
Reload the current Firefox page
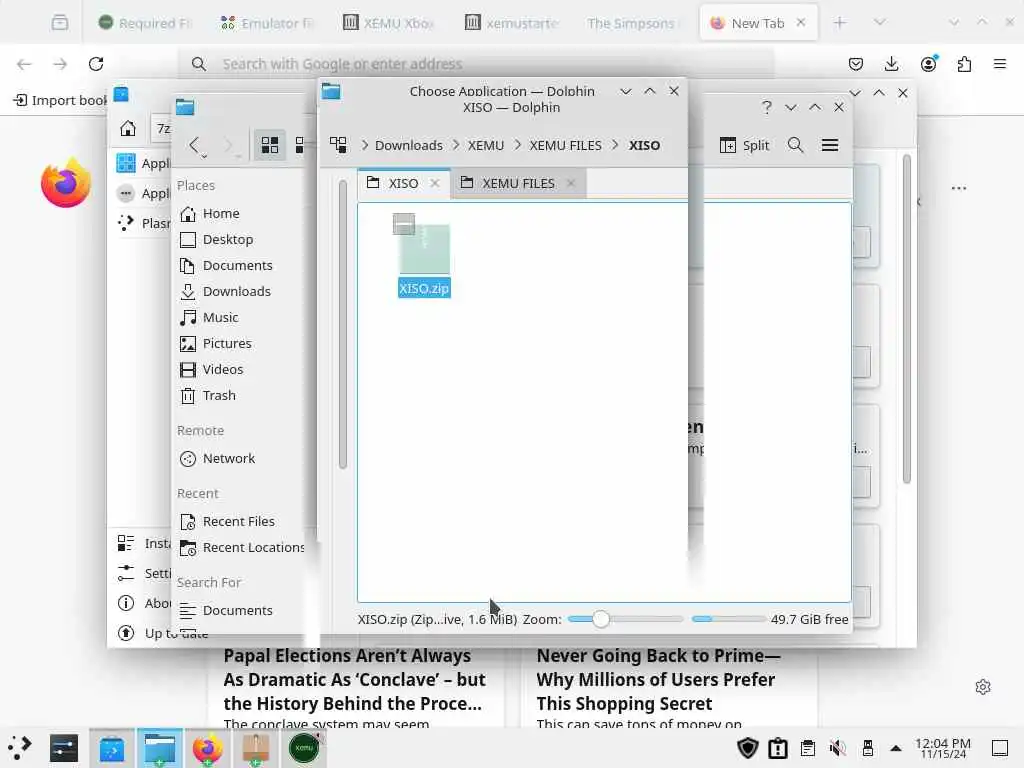coord(96,64)
